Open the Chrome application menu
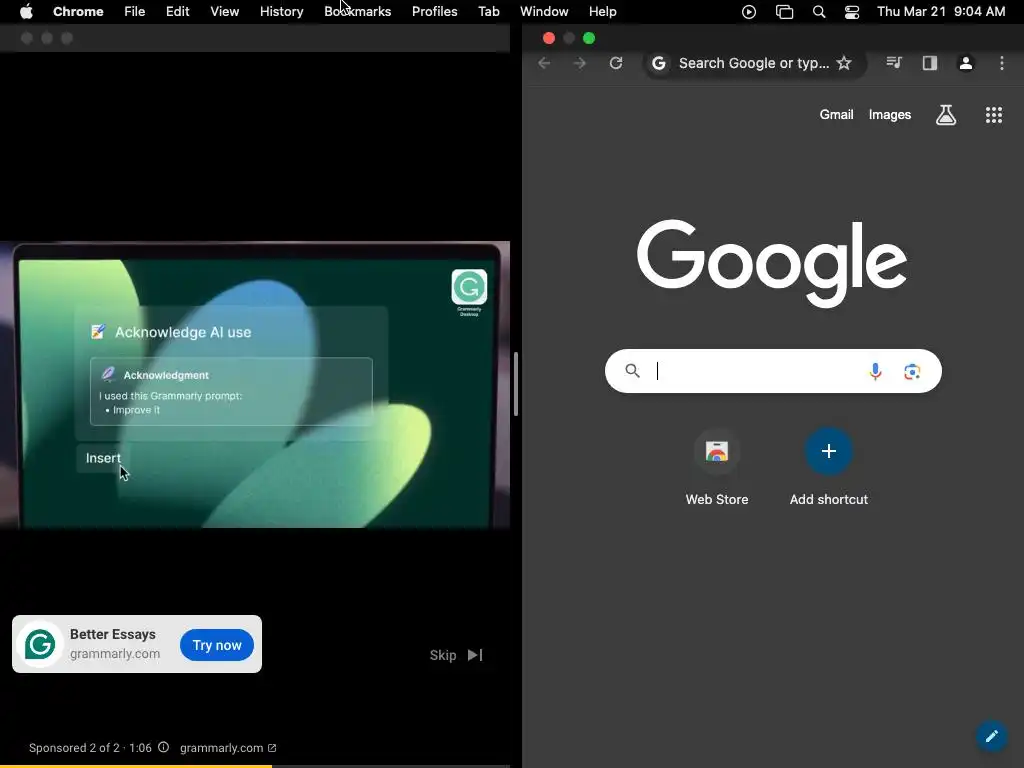 [78, 11]
